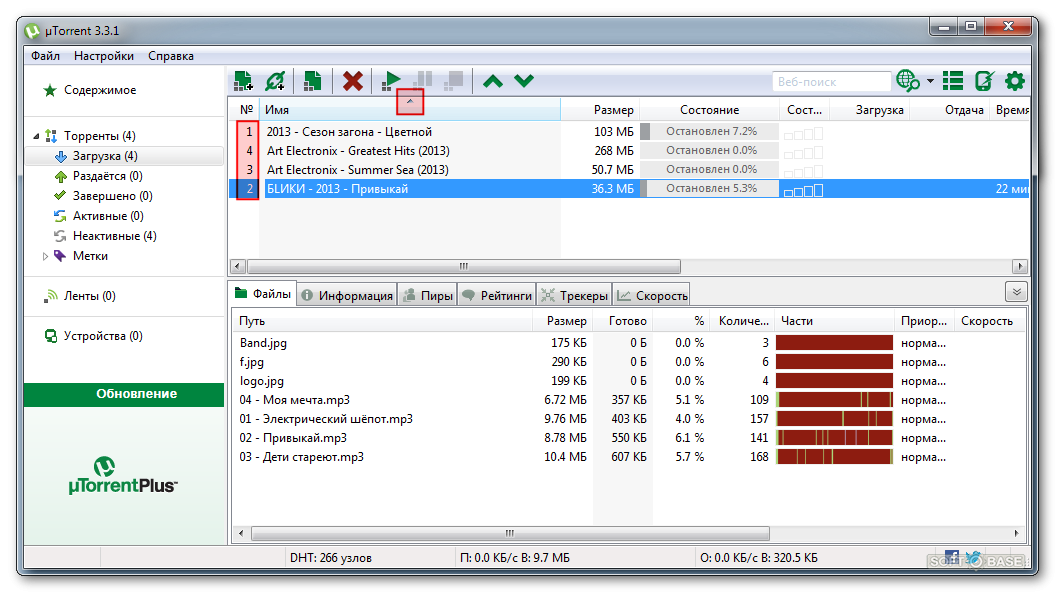The height and width of the screenshot is (593, 1056).
Task: Switch to the Трекеры tab
Action: pos(575,295)
